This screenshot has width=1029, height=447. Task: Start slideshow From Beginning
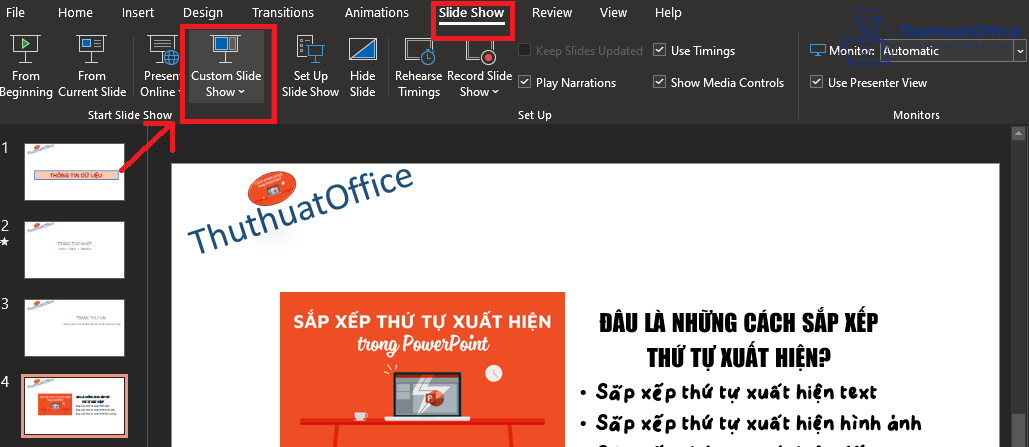[26, 67]
